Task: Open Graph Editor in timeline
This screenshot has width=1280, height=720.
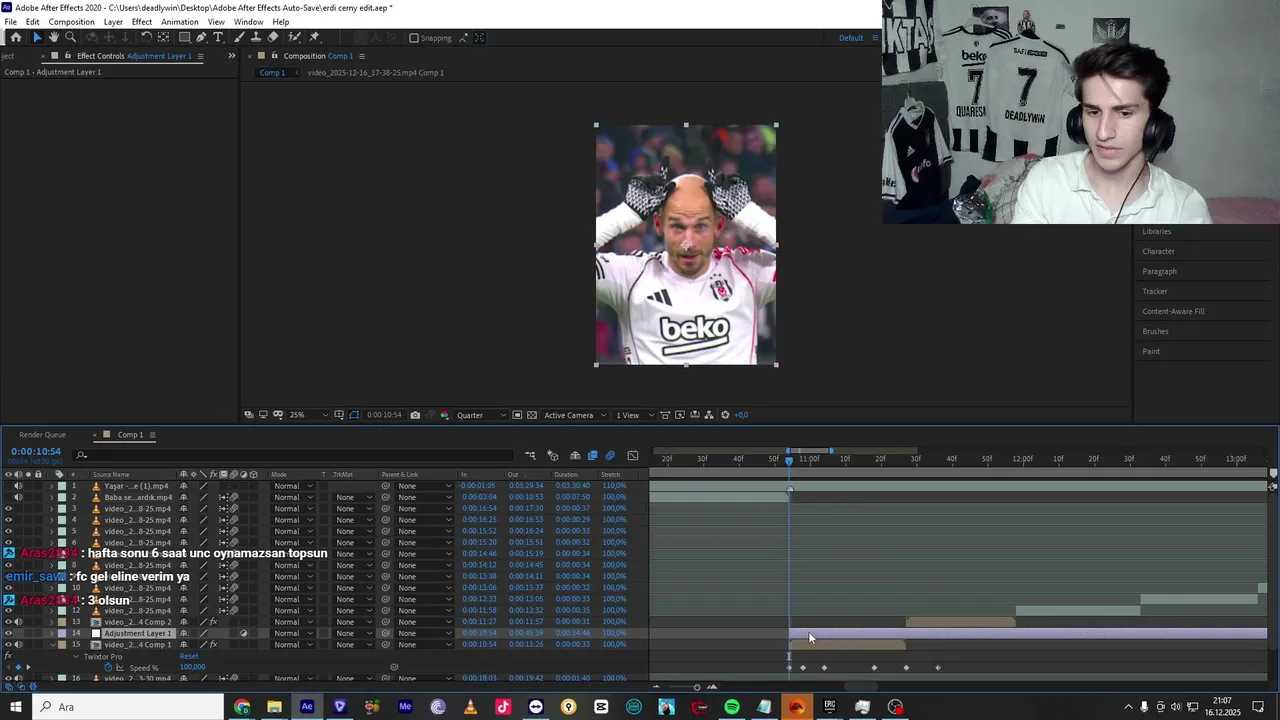Action: pos(632,456)
